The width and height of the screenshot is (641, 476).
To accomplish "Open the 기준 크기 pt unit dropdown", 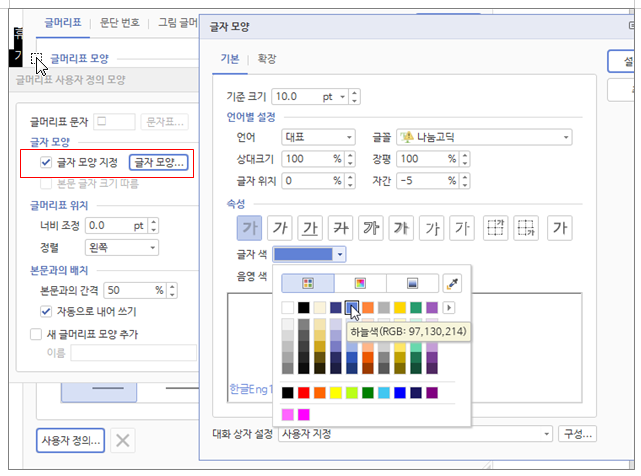I will (x=343, y=97).
